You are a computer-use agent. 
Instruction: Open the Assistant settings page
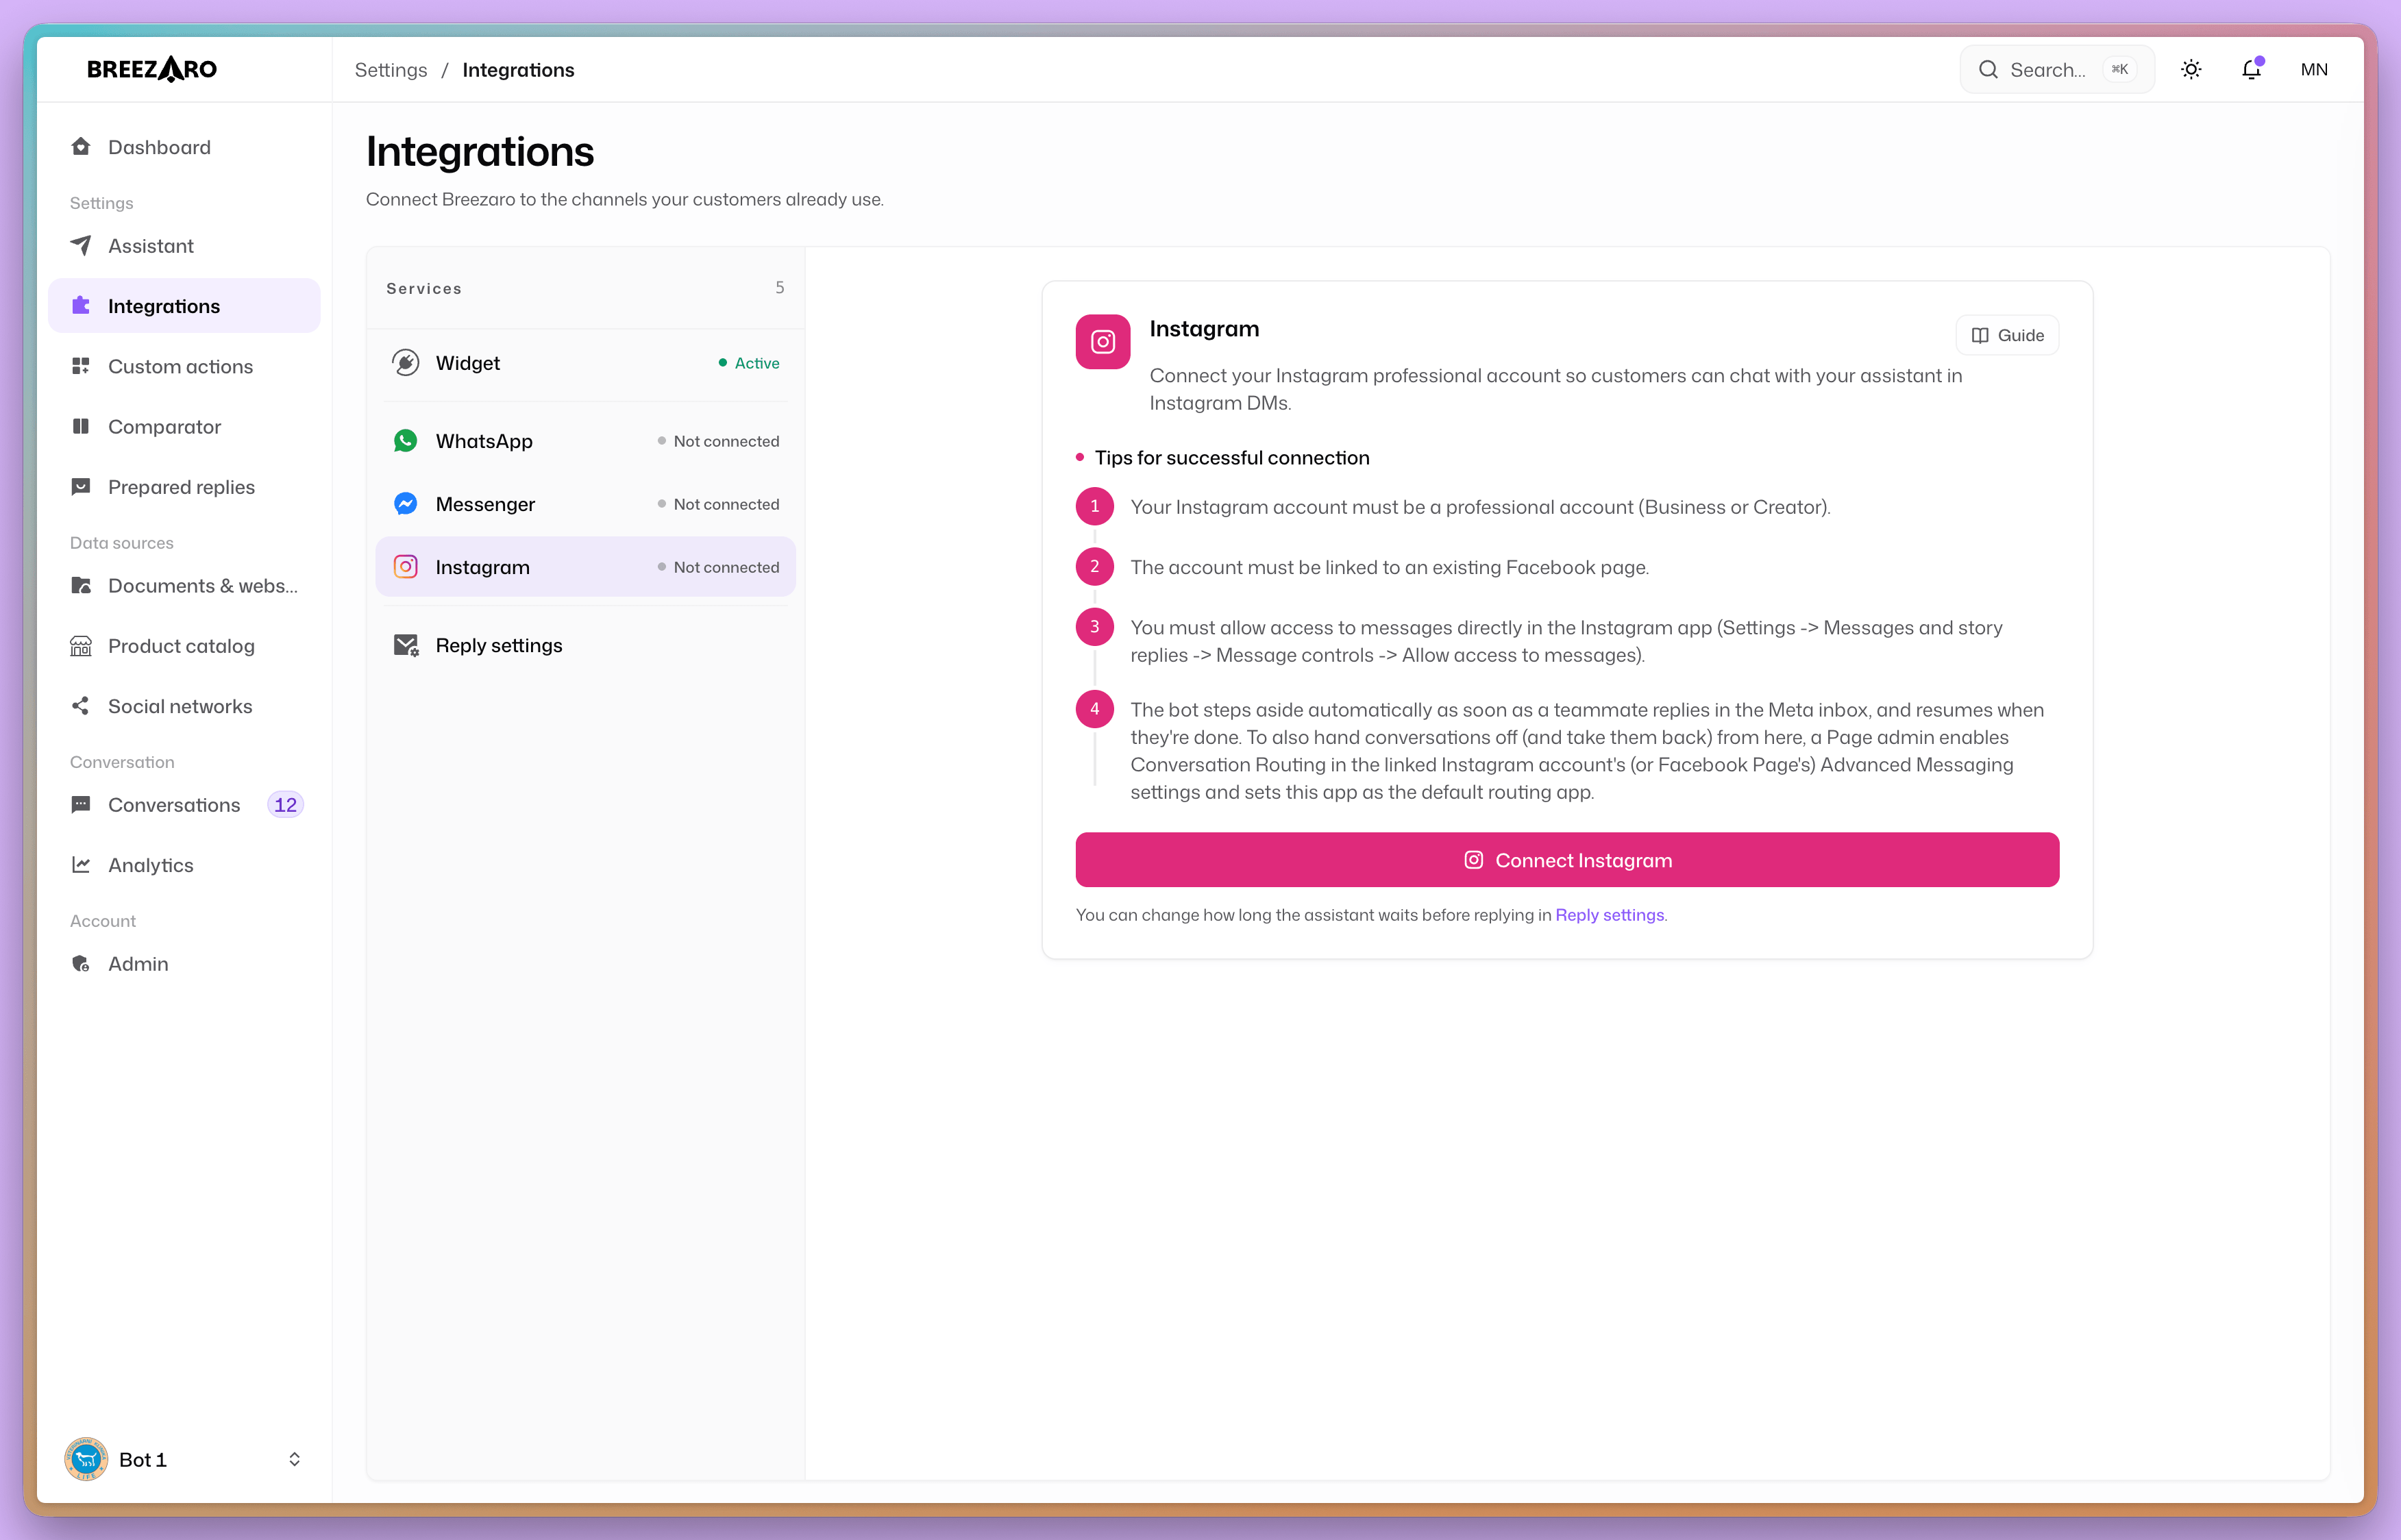pyautogui.click(x=184, y=245)
